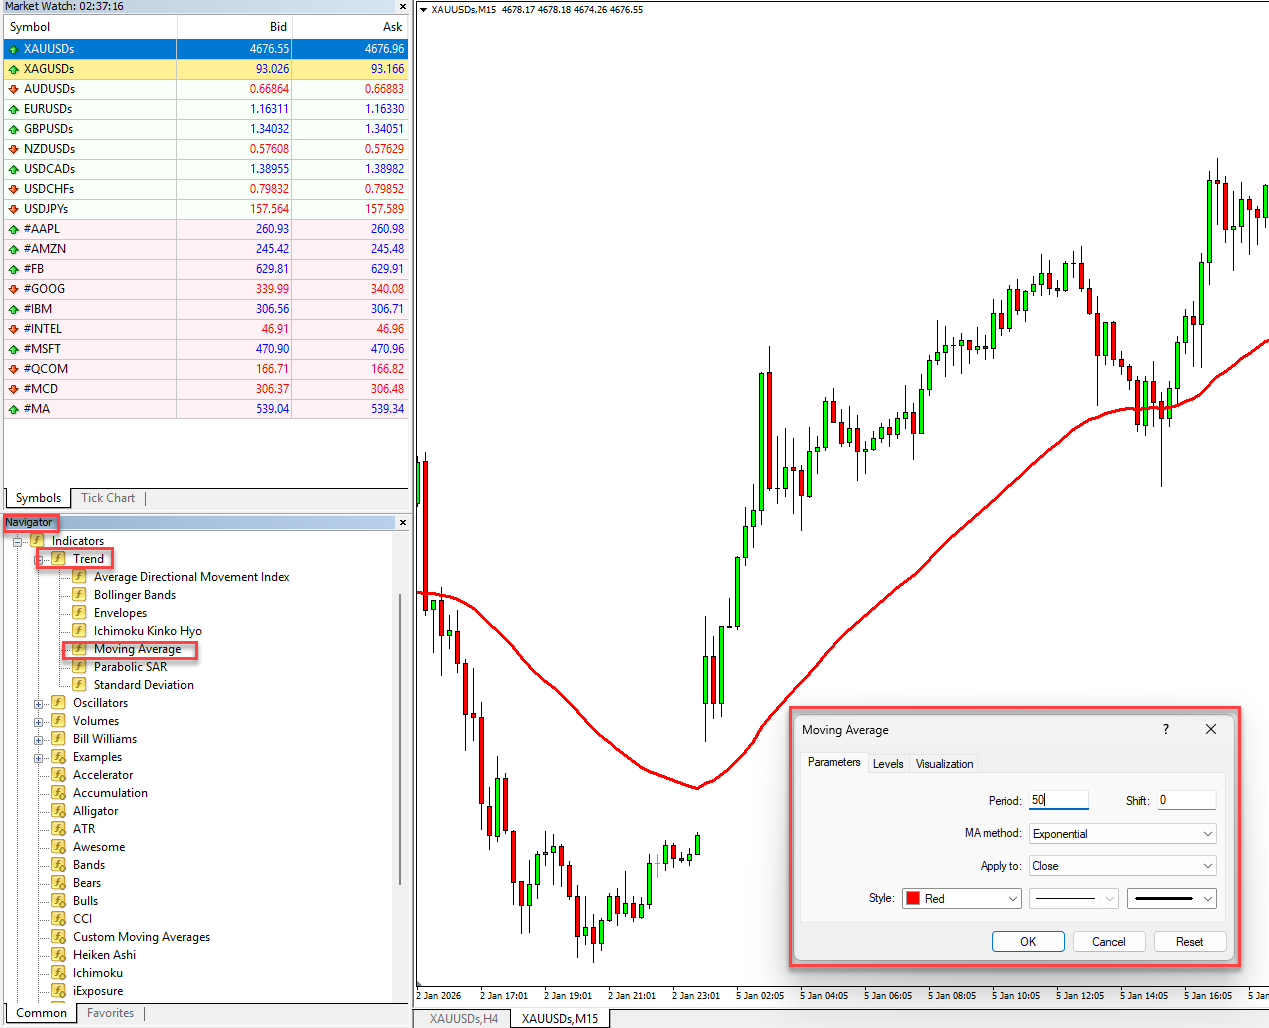Open the MA method dropdown
The image size is (1269, 1028).
pyautogui.click(x=1123, y=834)
